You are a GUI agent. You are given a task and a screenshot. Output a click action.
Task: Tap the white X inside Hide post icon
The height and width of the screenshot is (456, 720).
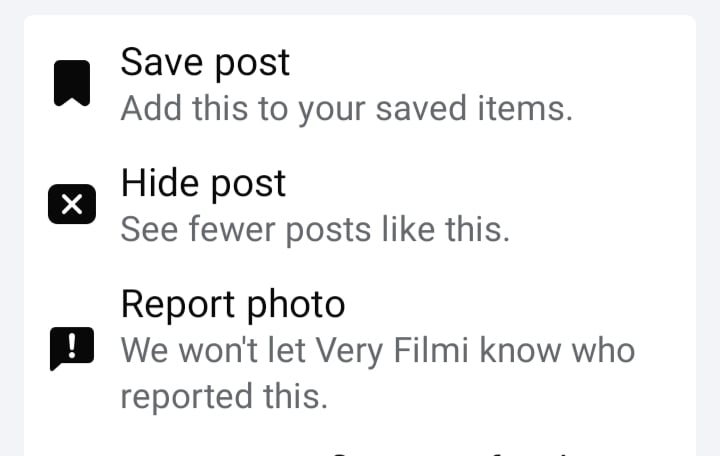click(72, 204)
